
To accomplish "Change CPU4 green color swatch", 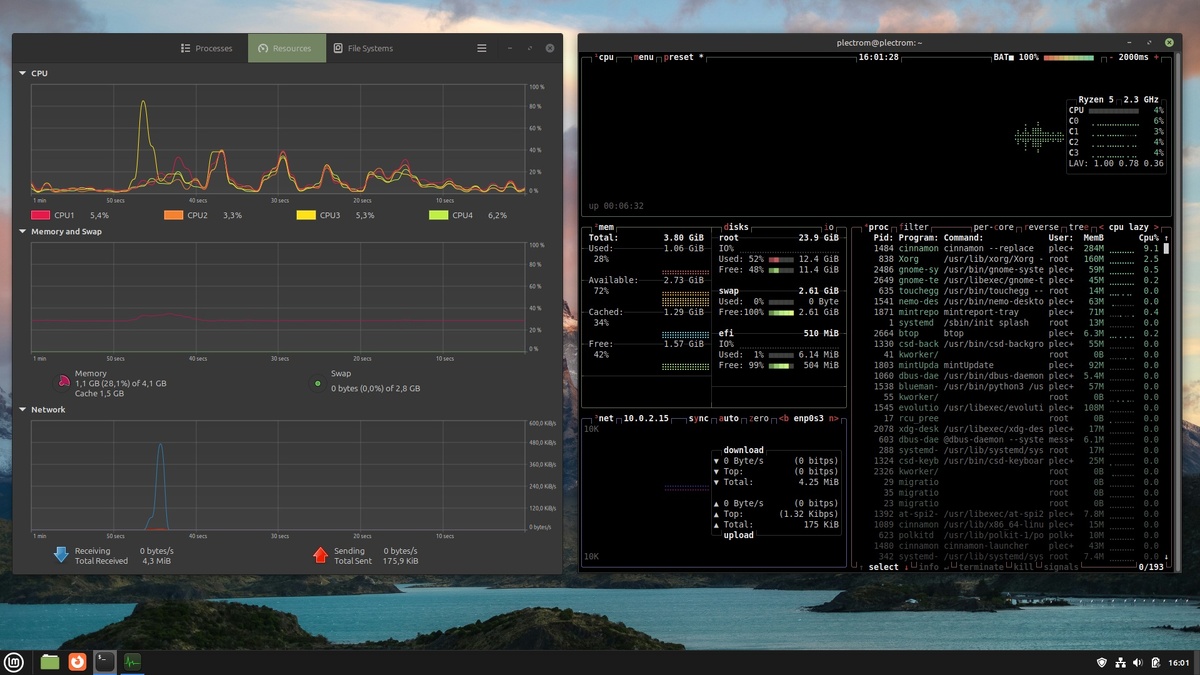I will pyautogui.click(x=438, y=215).
